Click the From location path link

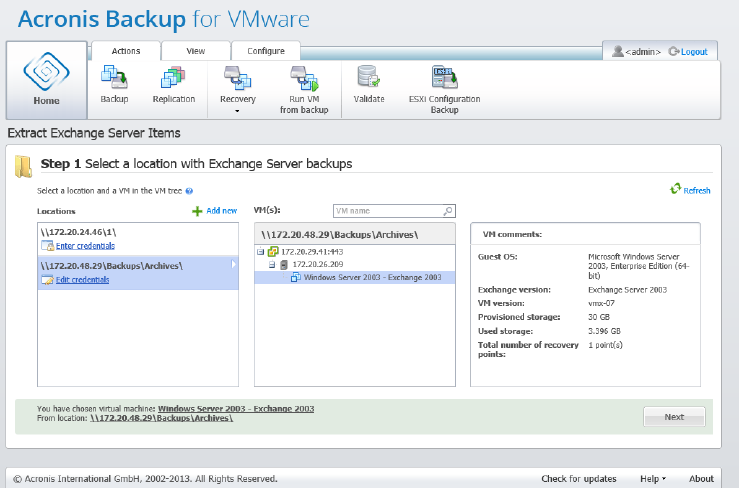(161, 418)
